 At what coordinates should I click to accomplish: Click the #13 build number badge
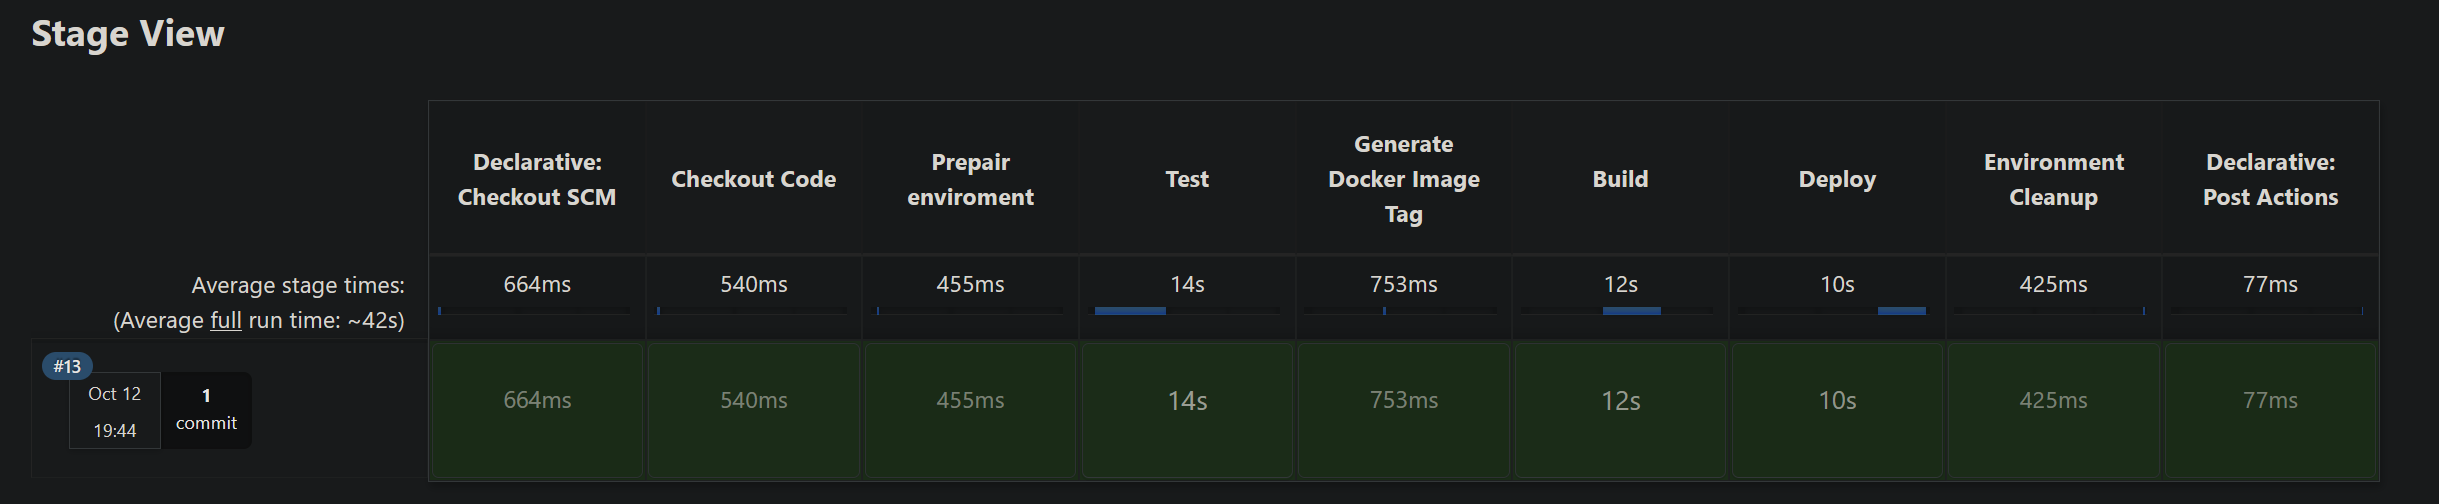coord(67,367)
